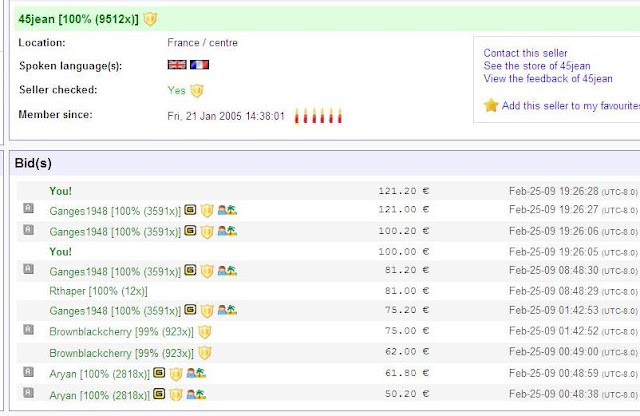640x416 pixels.
Task: Select the top You! bid at 121.20 €
Action: point(60,191)
